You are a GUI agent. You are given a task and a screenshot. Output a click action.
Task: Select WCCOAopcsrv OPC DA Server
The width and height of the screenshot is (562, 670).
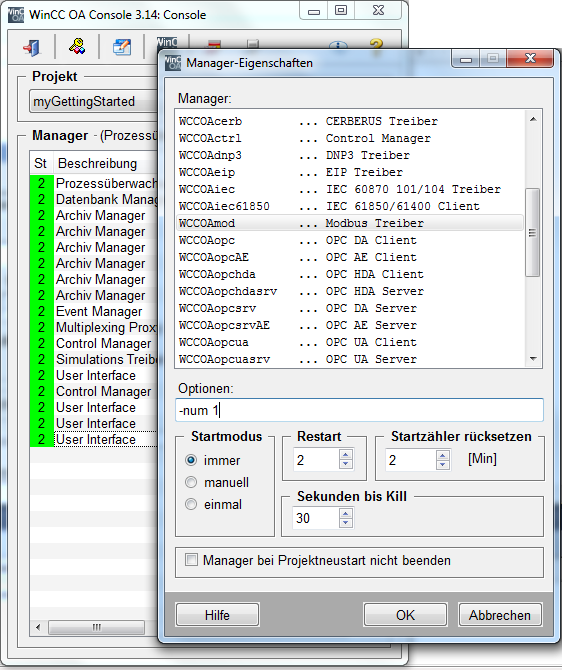pos(350,308)
